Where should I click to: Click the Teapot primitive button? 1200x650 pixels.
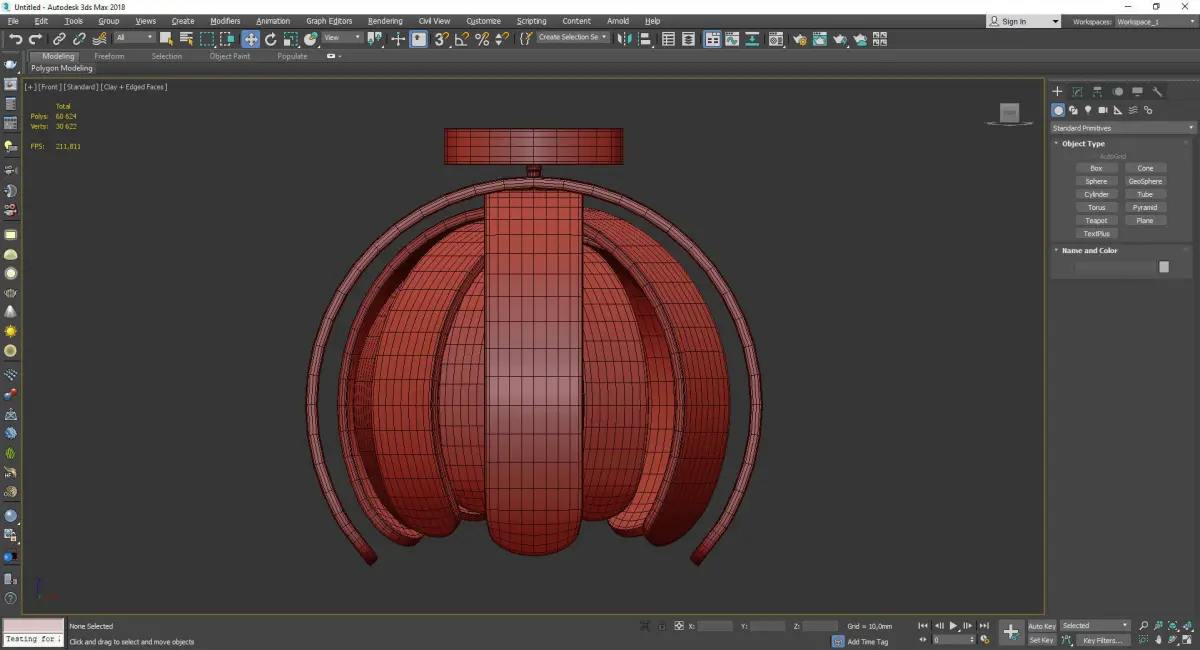[x=1096, y=220]
